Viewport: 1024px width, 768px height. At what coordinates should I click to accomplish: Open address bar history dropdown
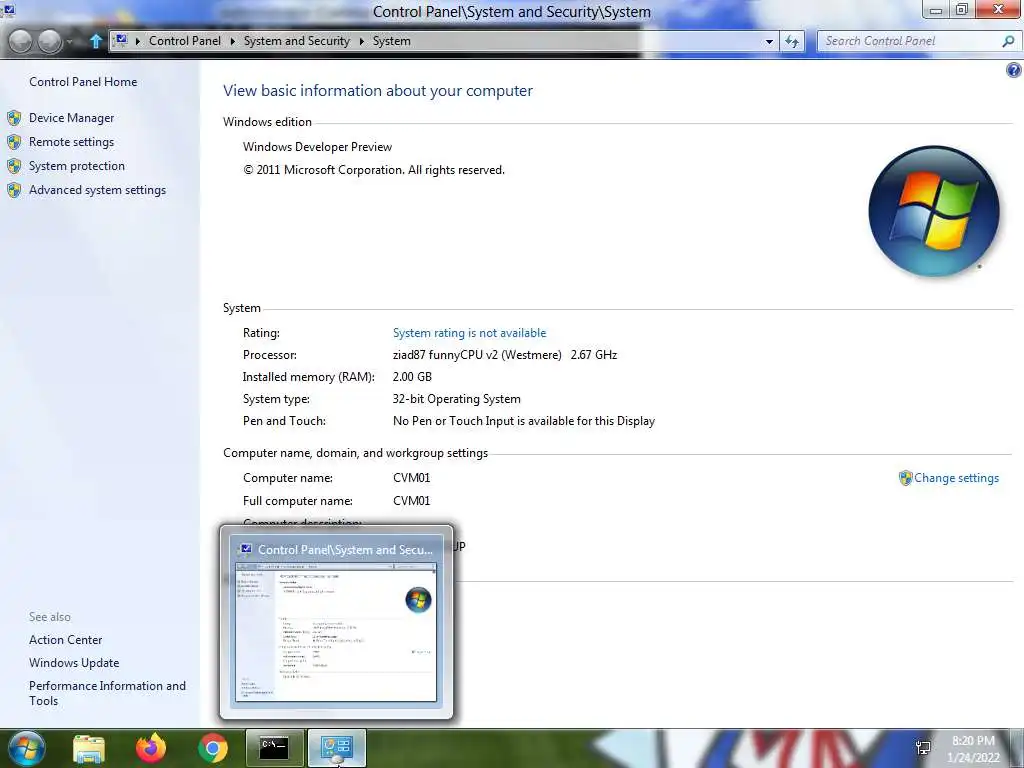coord(769,42)
